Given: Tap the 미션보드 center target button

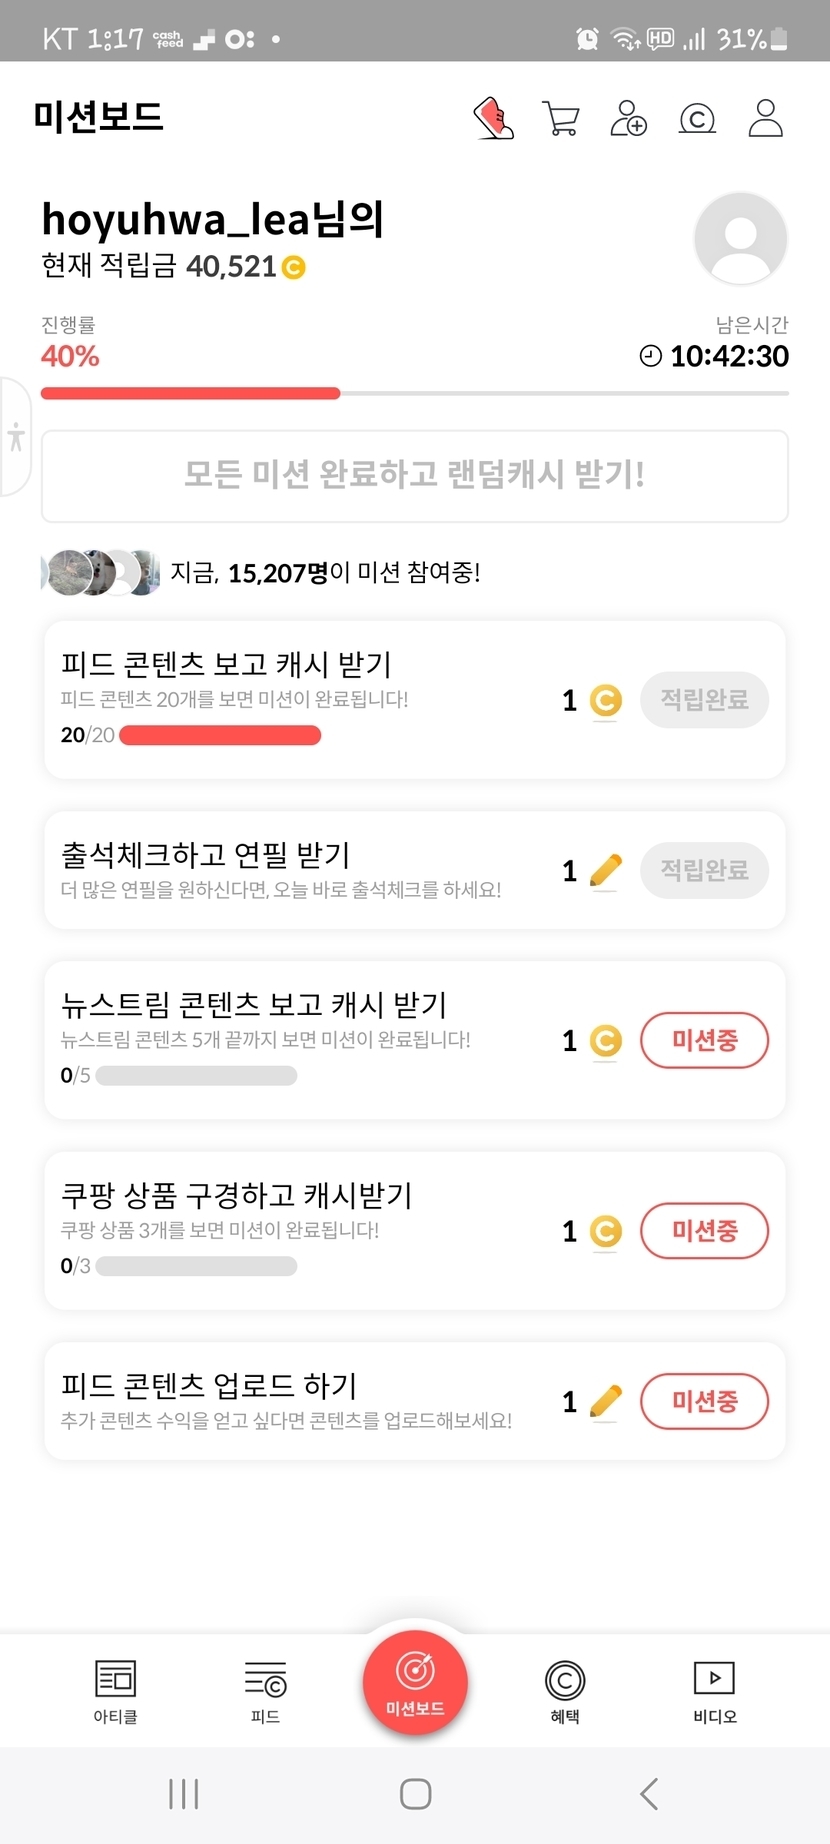Looking at the screenshot, I should 415,1682.
